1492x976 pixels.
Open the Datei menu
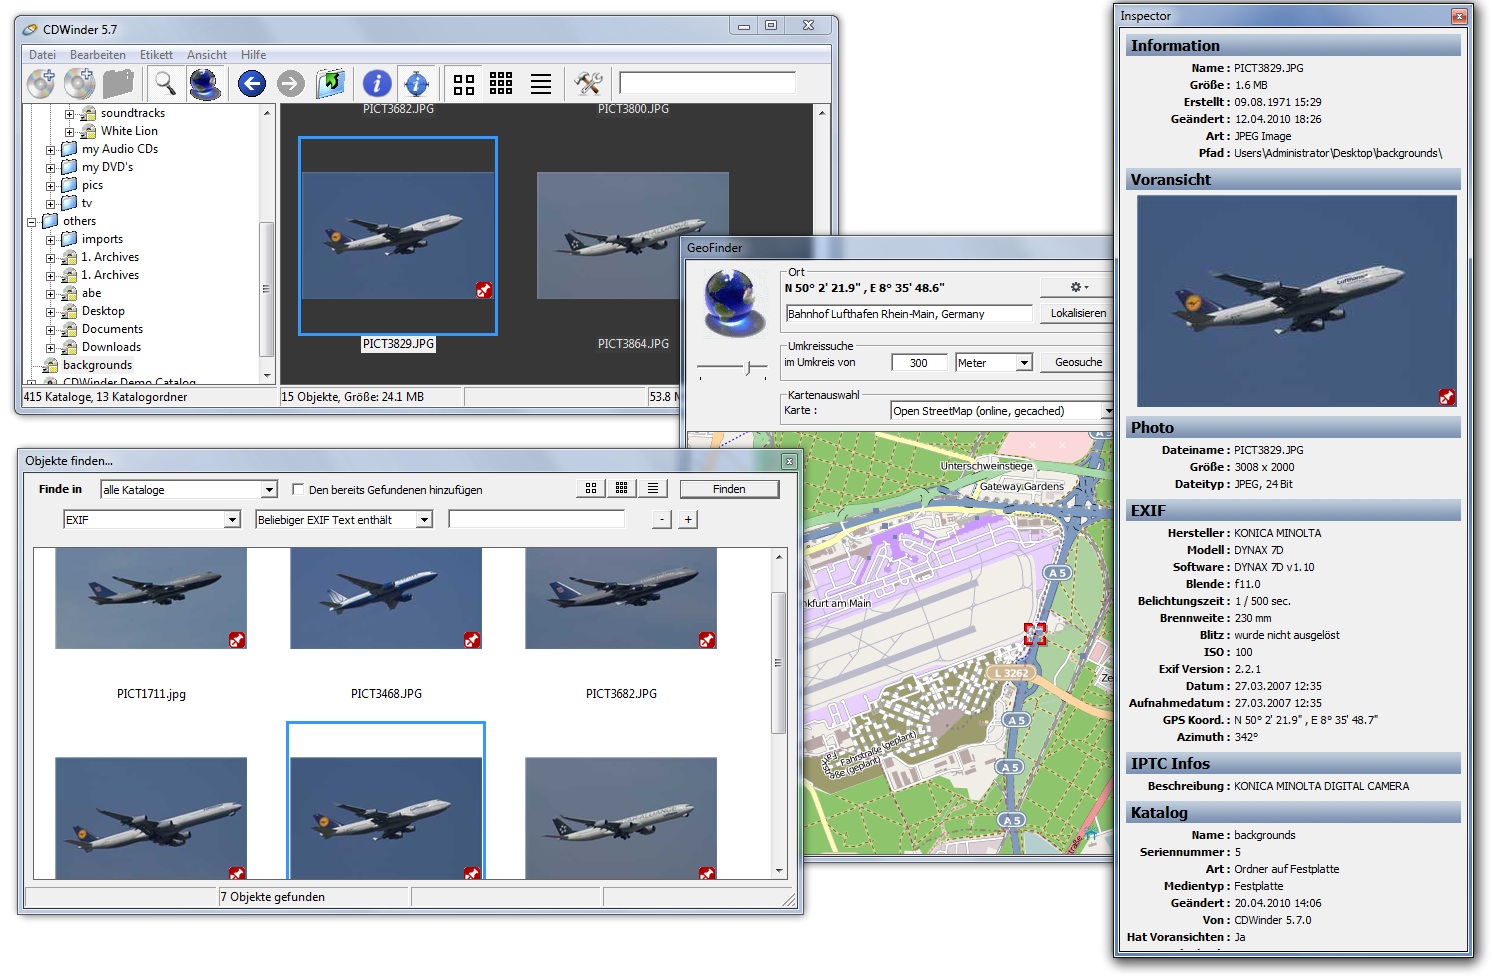pyautogui.click(x=42, y=55)
